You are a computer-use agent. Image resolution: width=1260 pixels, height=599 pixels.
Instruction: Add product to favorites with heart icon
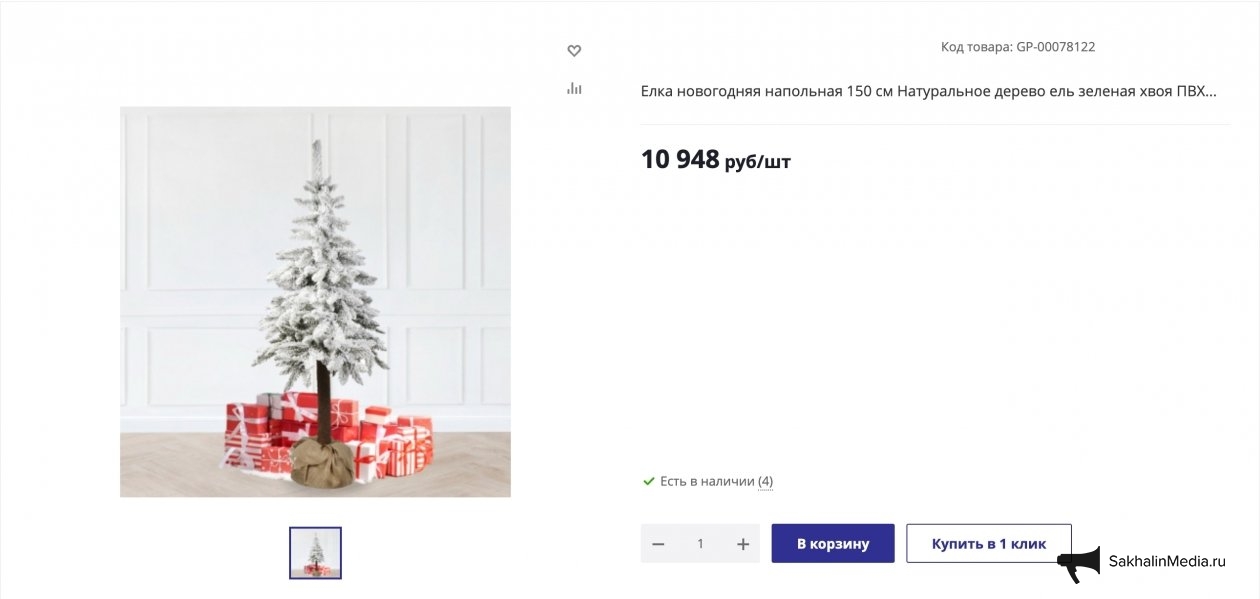click(x=574, y=51)
